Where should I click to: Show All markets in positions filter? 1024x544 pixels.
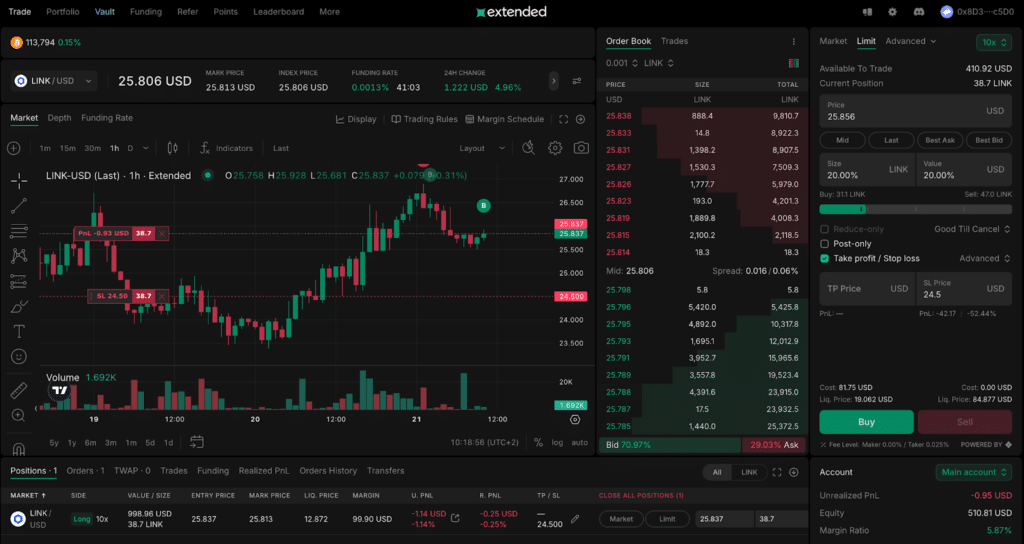(x=717, y=472)
